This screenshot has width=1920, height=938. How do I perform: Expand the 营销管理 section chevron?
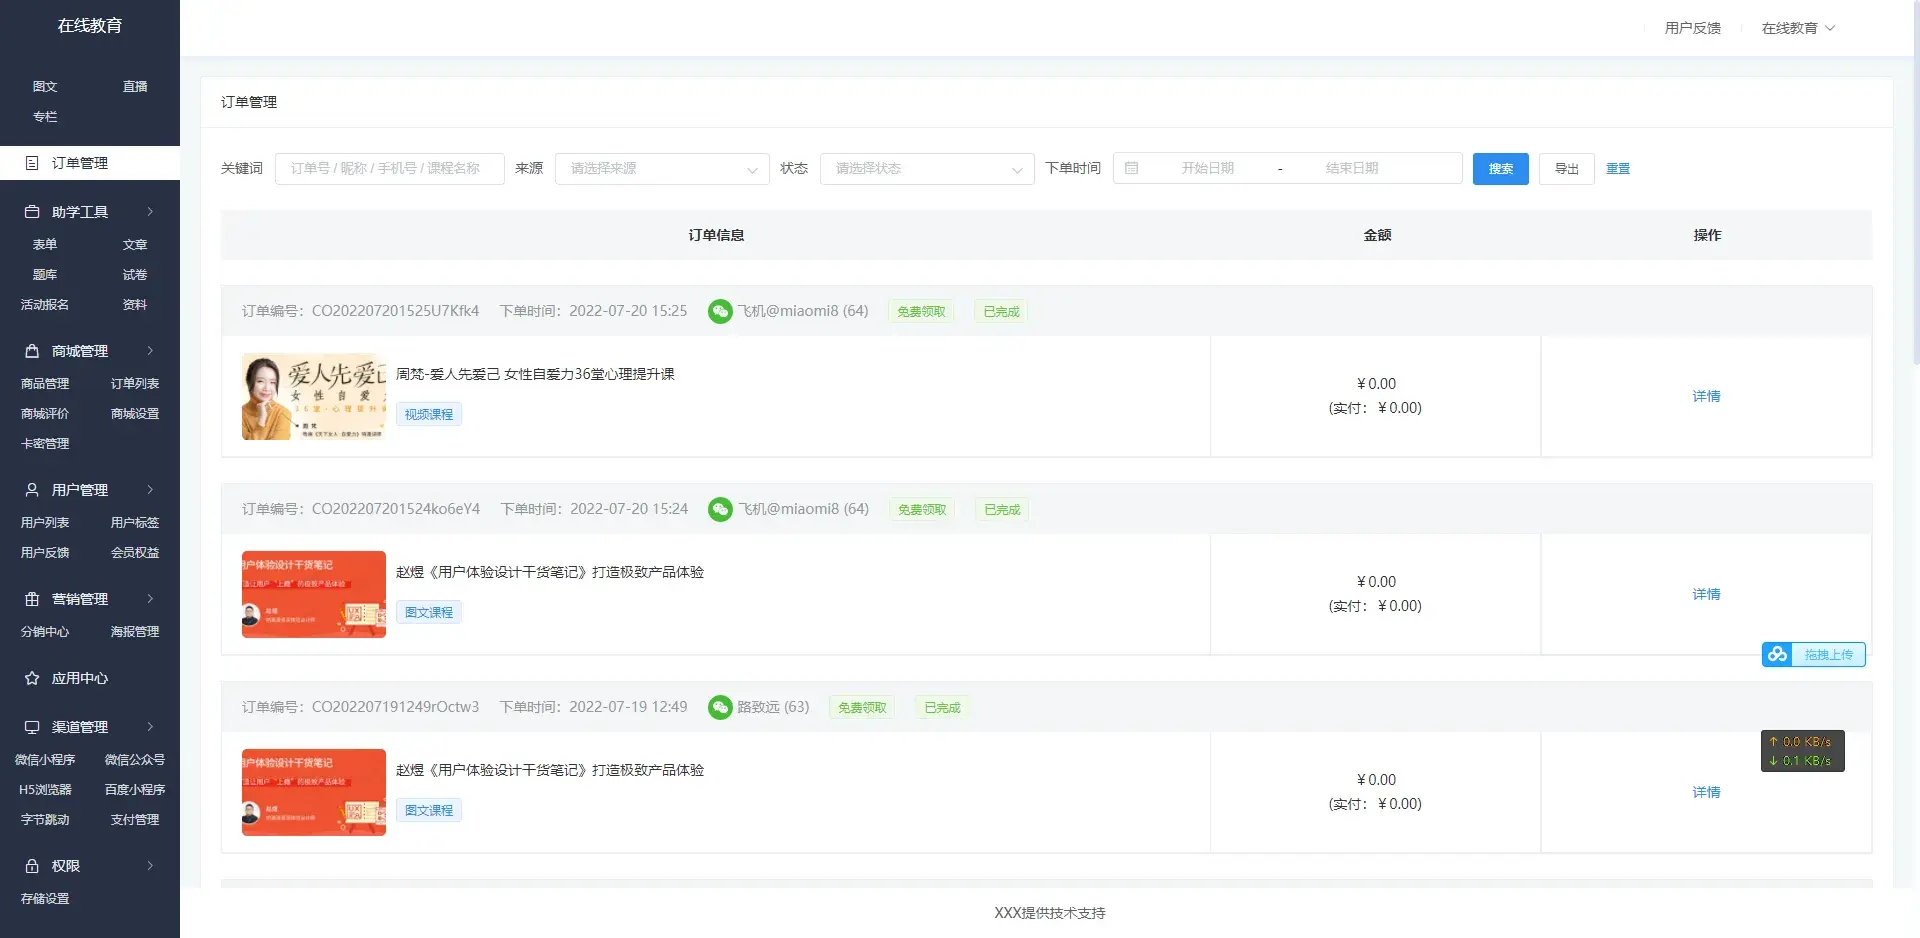coord(150,599)
